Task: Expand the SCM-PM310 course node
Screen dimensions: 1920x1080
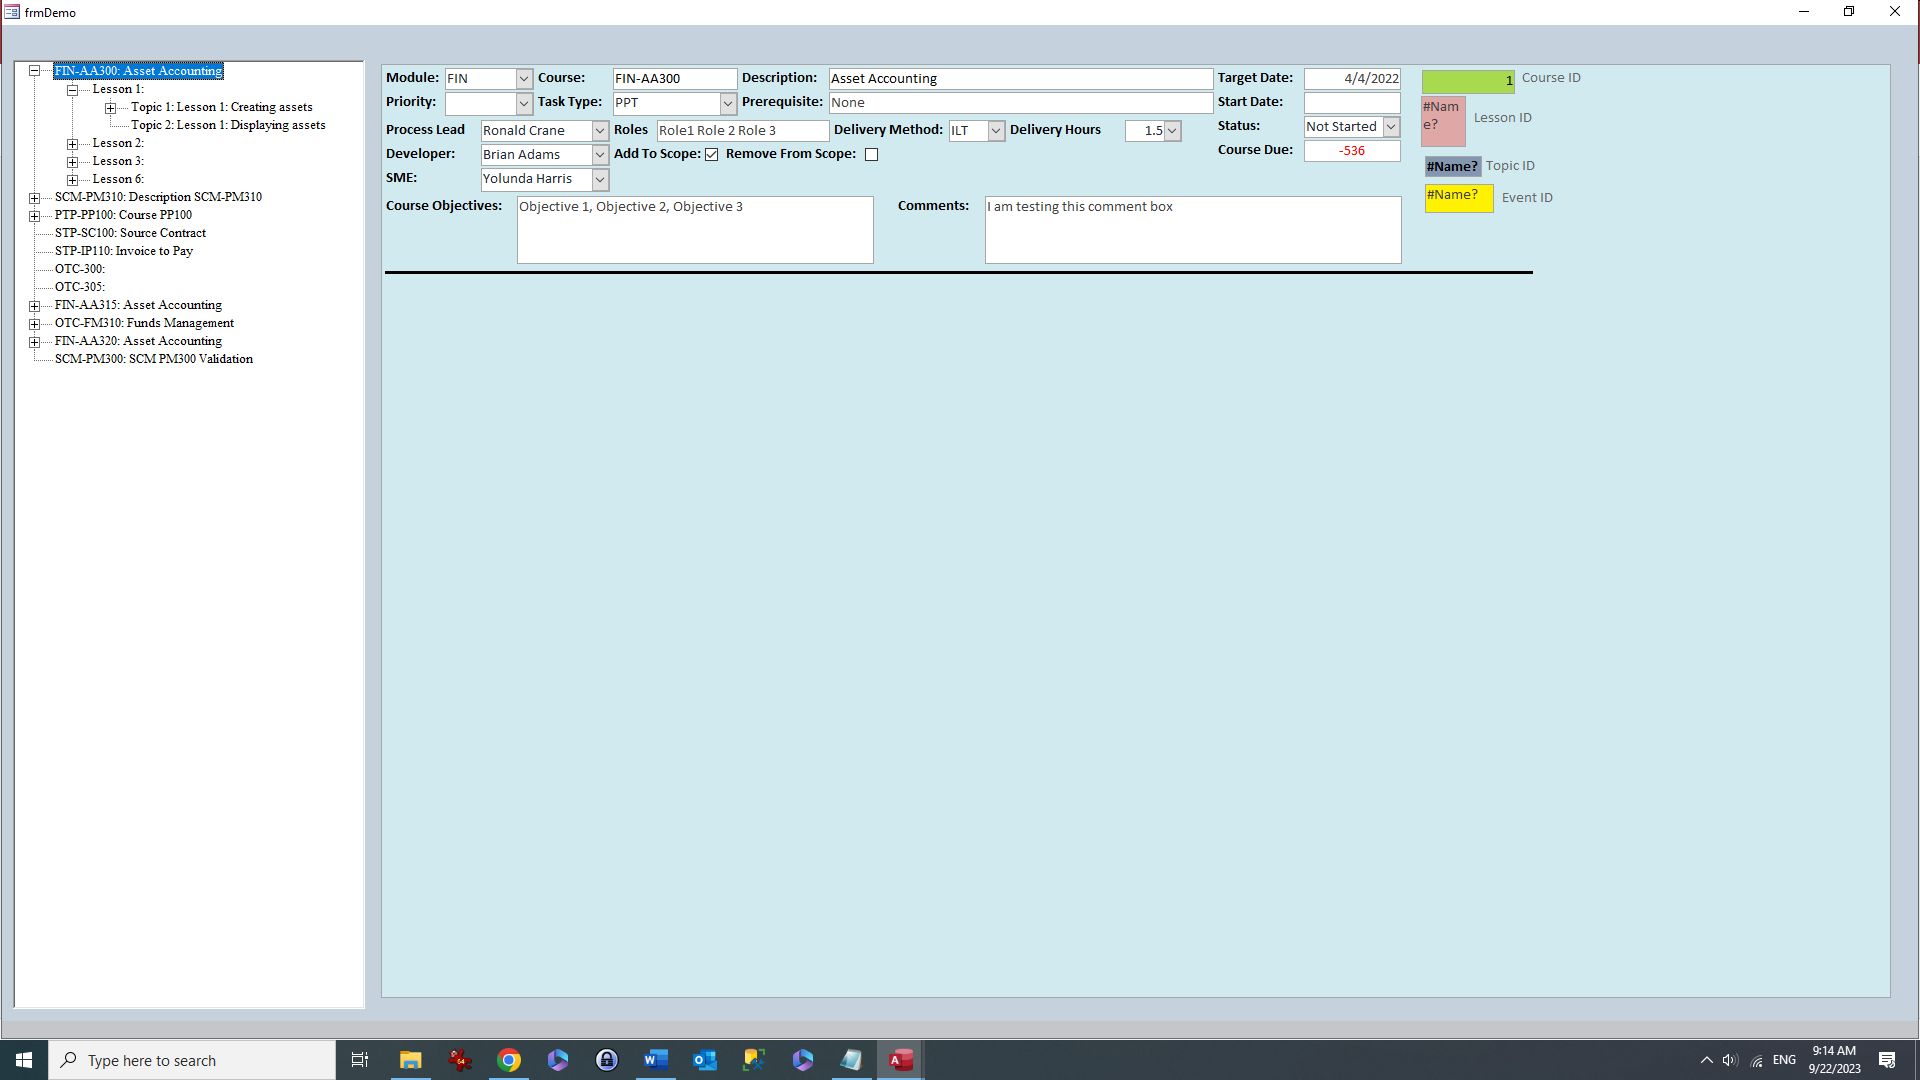Action: [x=34, y=197]
